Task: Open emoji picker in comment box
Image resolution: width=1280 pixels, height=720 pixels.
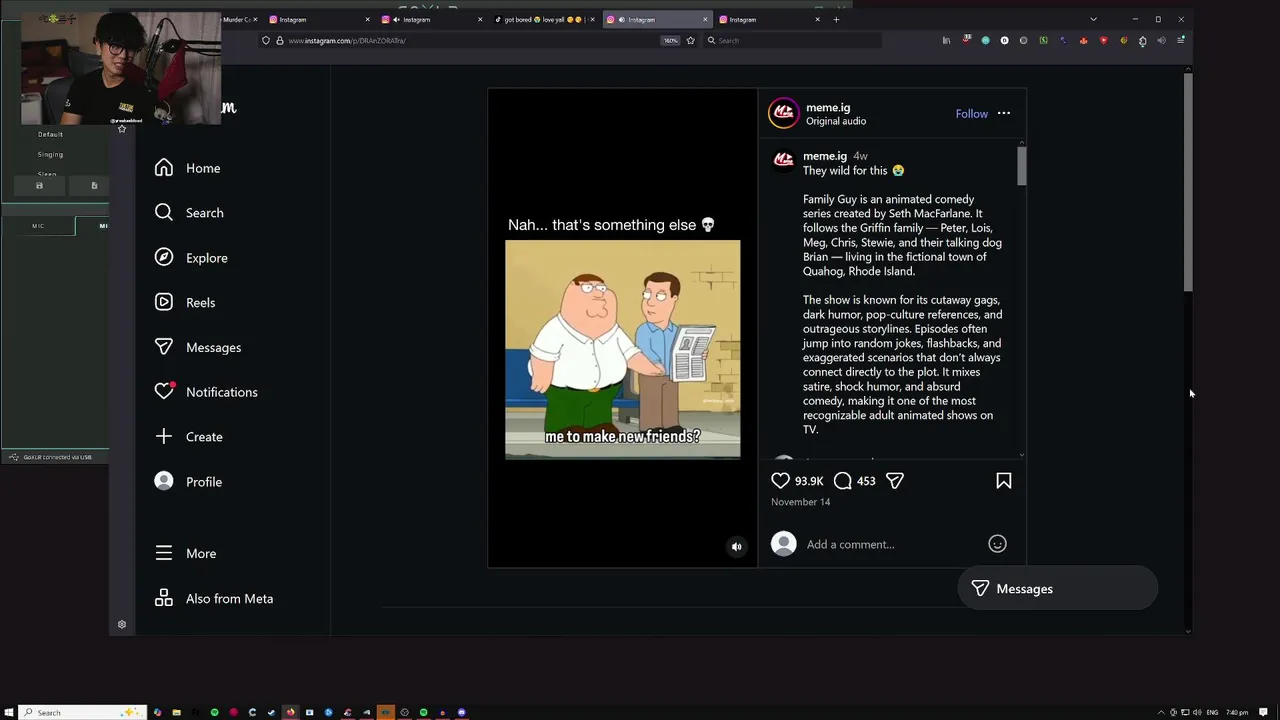Action: tap(997, 544)
